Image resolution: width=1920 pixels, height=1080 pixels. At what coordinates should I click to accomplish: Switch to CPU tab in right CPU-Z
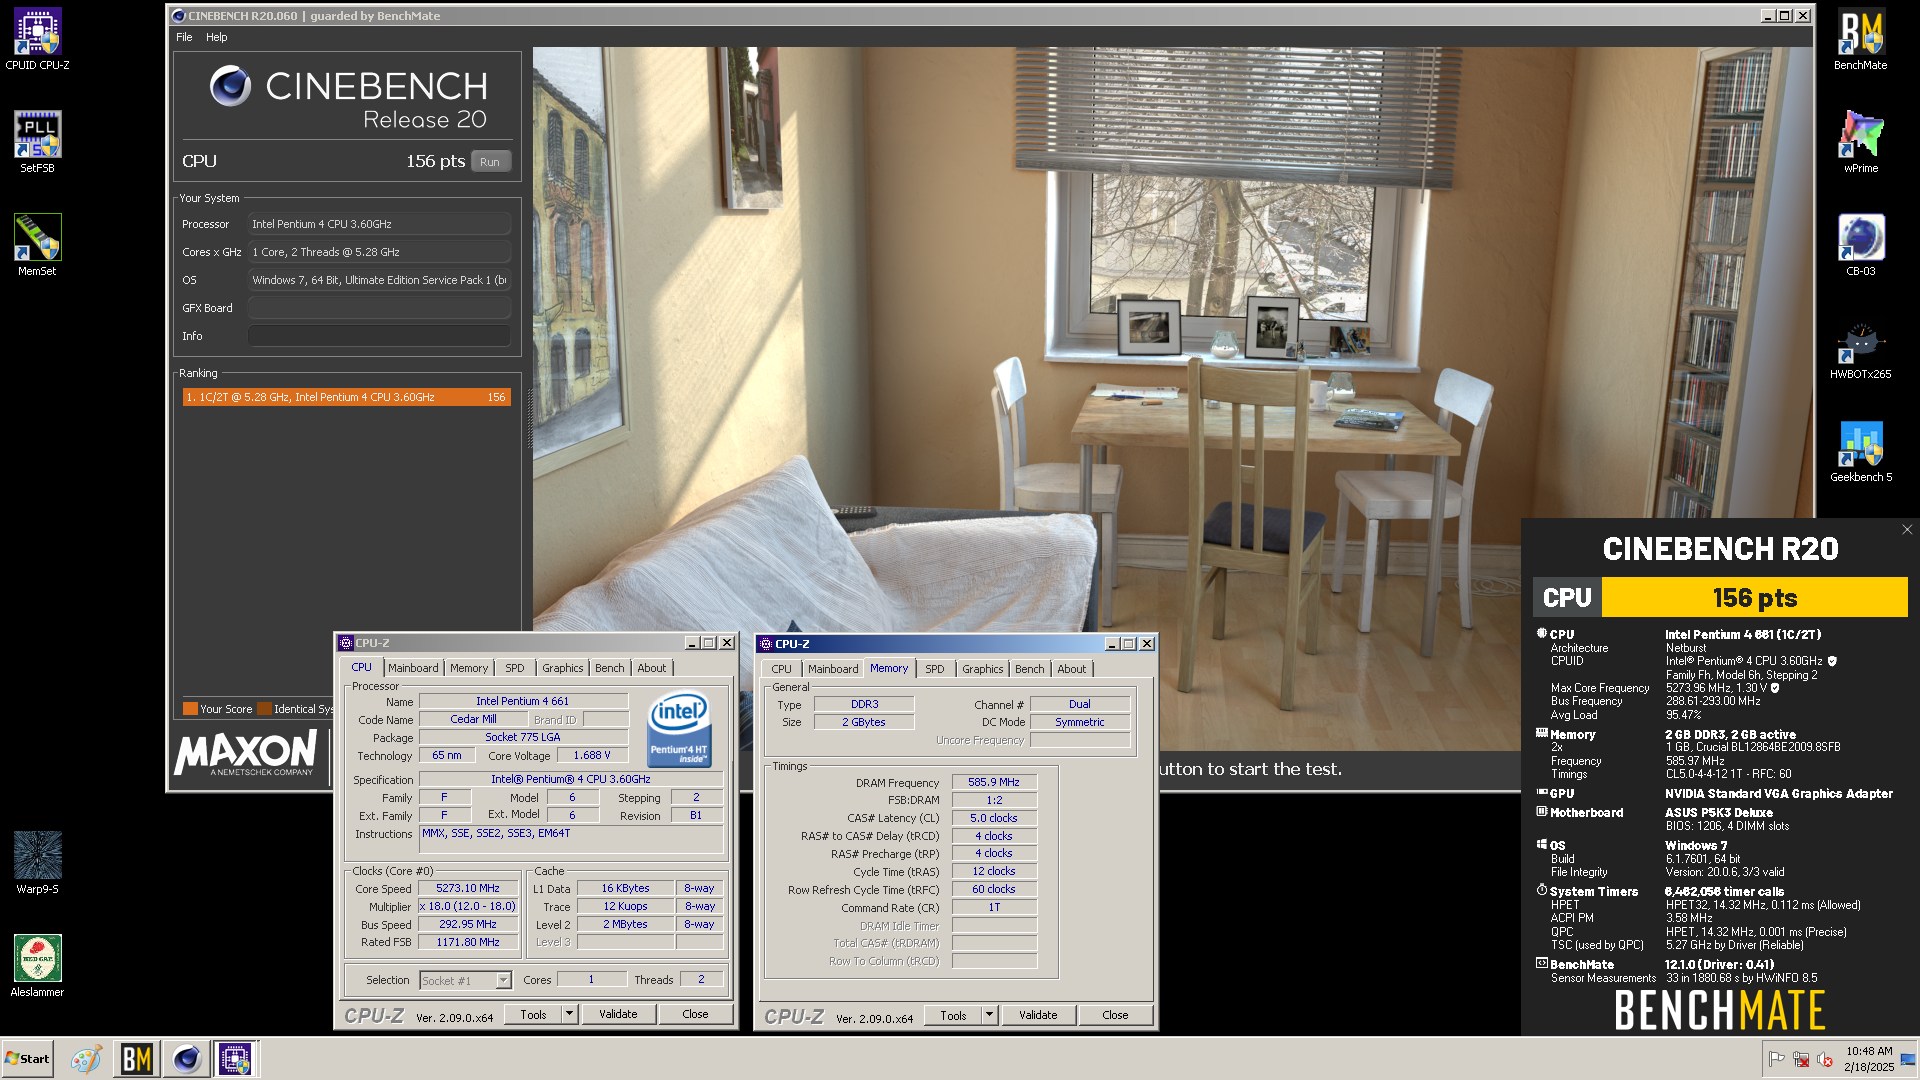click(x=781, y=669)
